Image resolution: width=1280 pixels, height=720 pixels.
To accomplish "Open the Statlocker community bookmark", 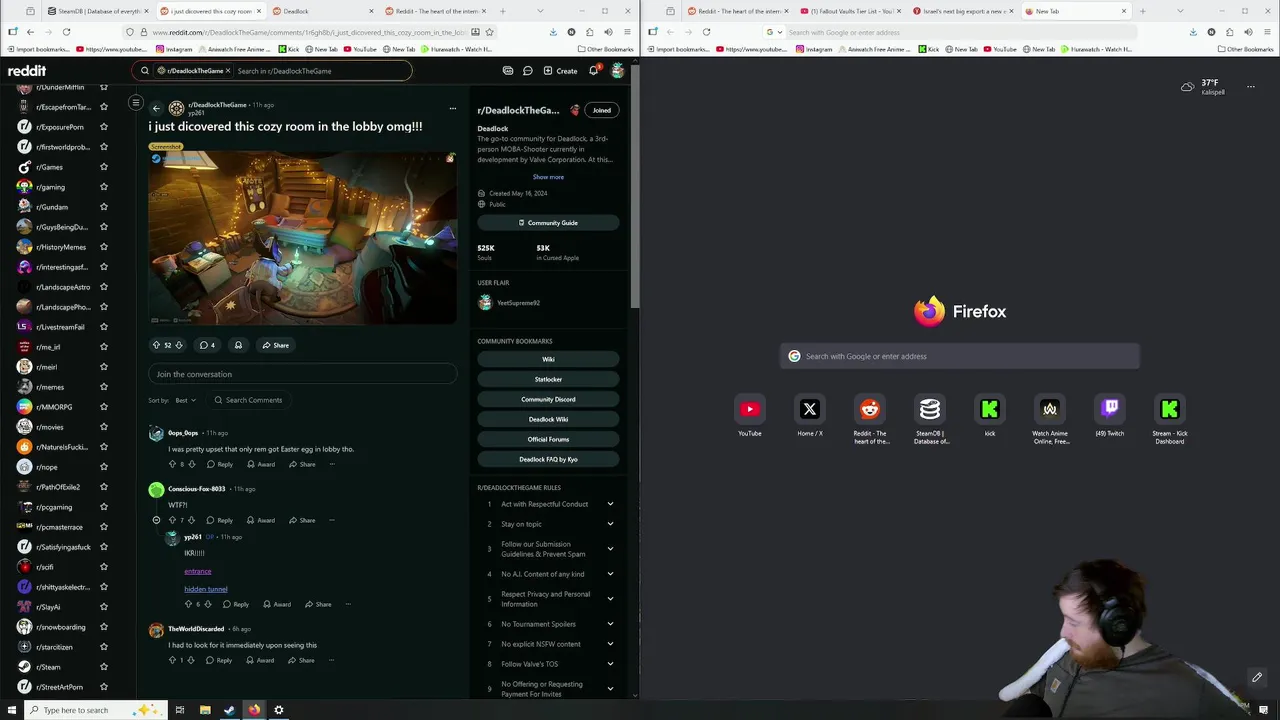I will (x=548, y=379).
